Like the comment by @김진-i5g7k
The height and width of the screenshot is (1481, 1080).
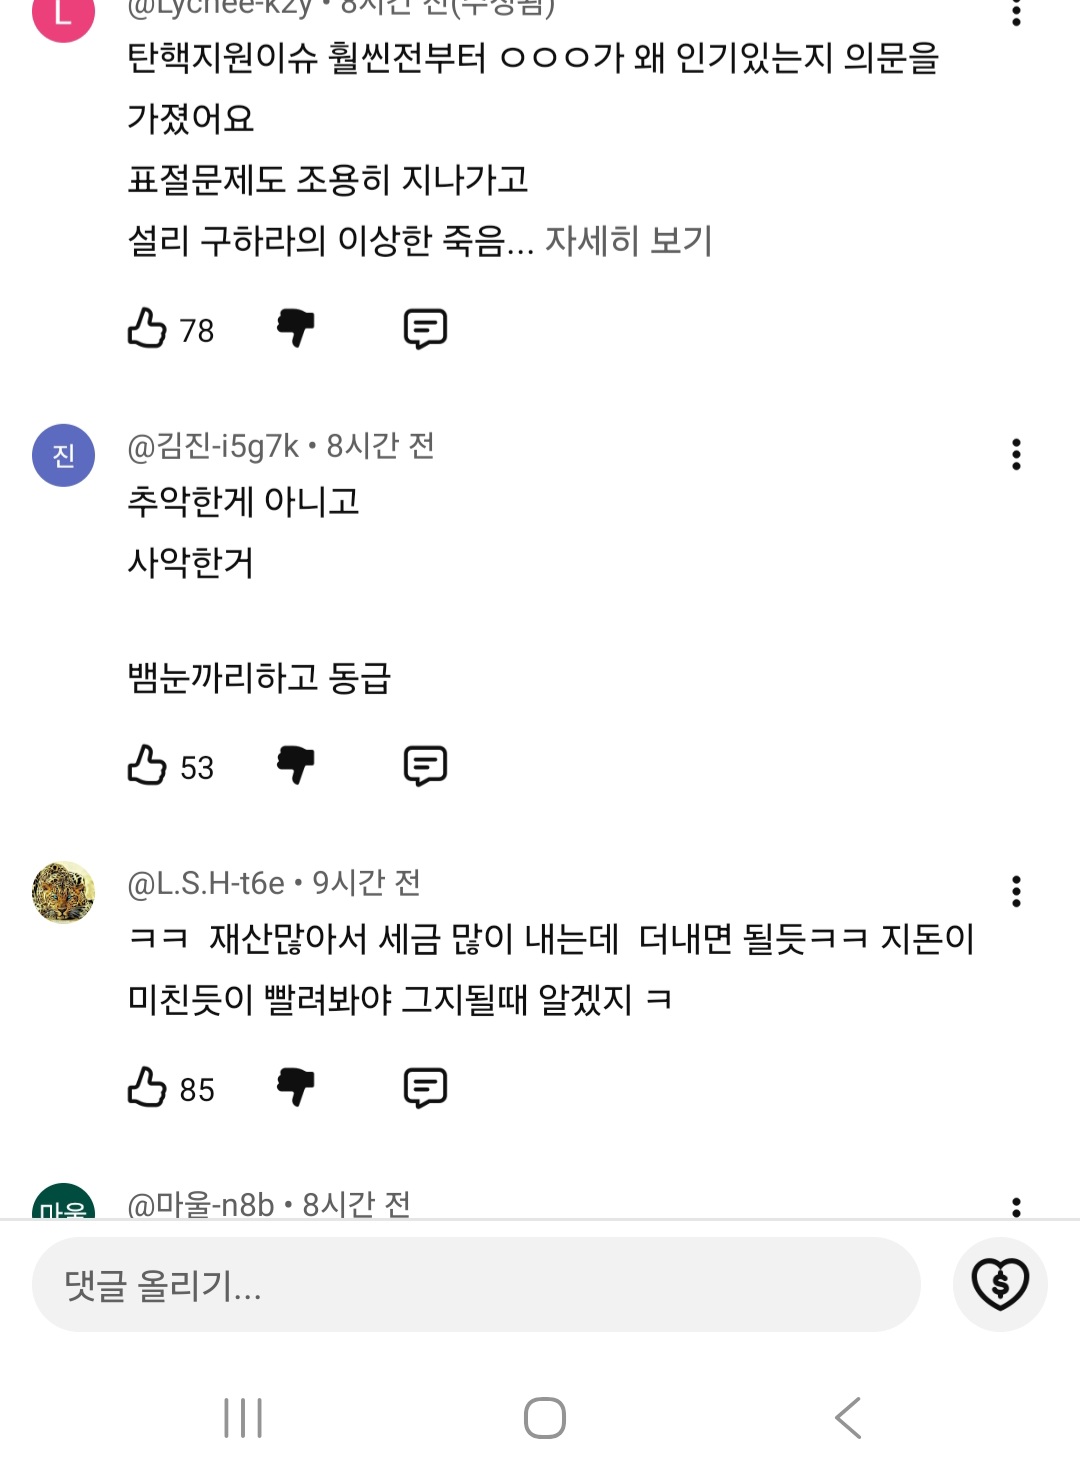coord(147,766)
